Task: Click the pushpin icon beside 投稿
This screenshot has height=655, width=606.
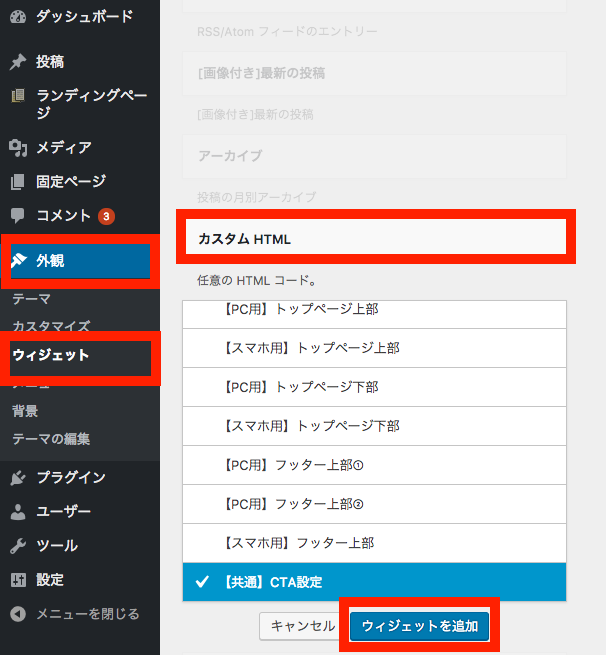Action: pyautogui.click(x=18, y=62)
